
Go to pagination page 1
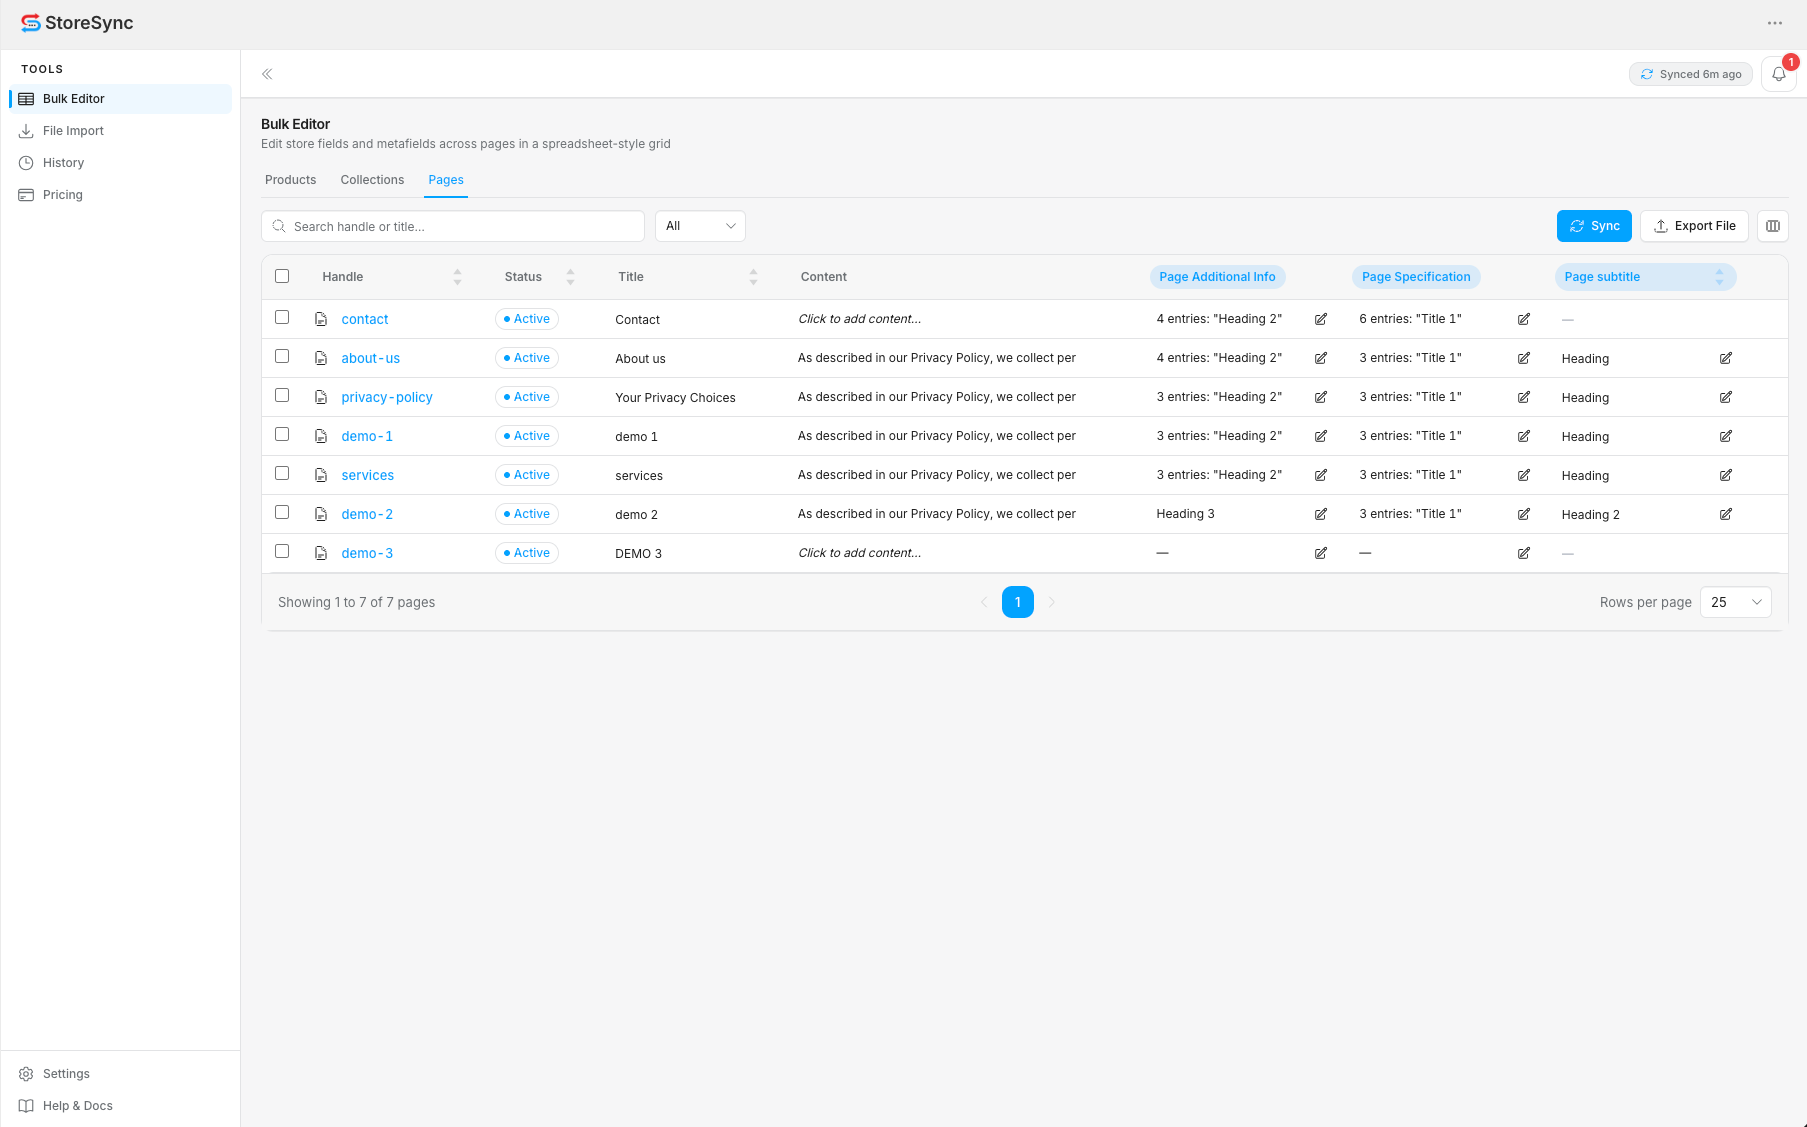point(1018,602)
